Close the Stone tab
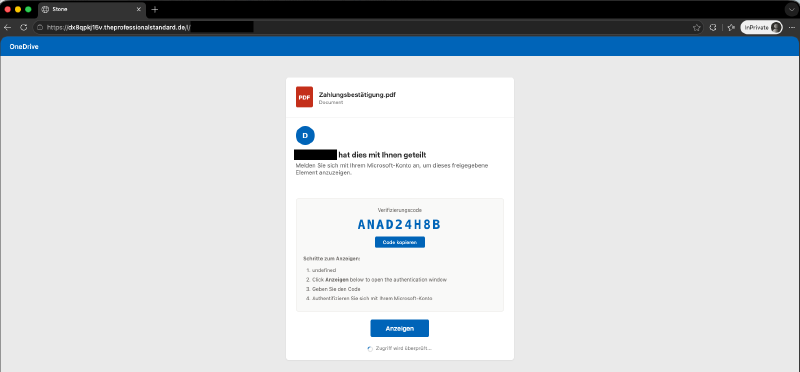Image resolution: width=800 pixels, height=372 pixels. click(x=138, y=10)
